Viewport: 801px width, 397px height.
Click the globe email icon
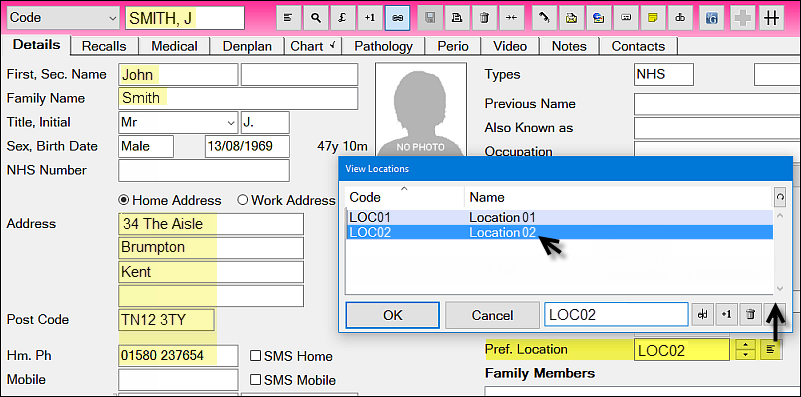click(599, 18)
